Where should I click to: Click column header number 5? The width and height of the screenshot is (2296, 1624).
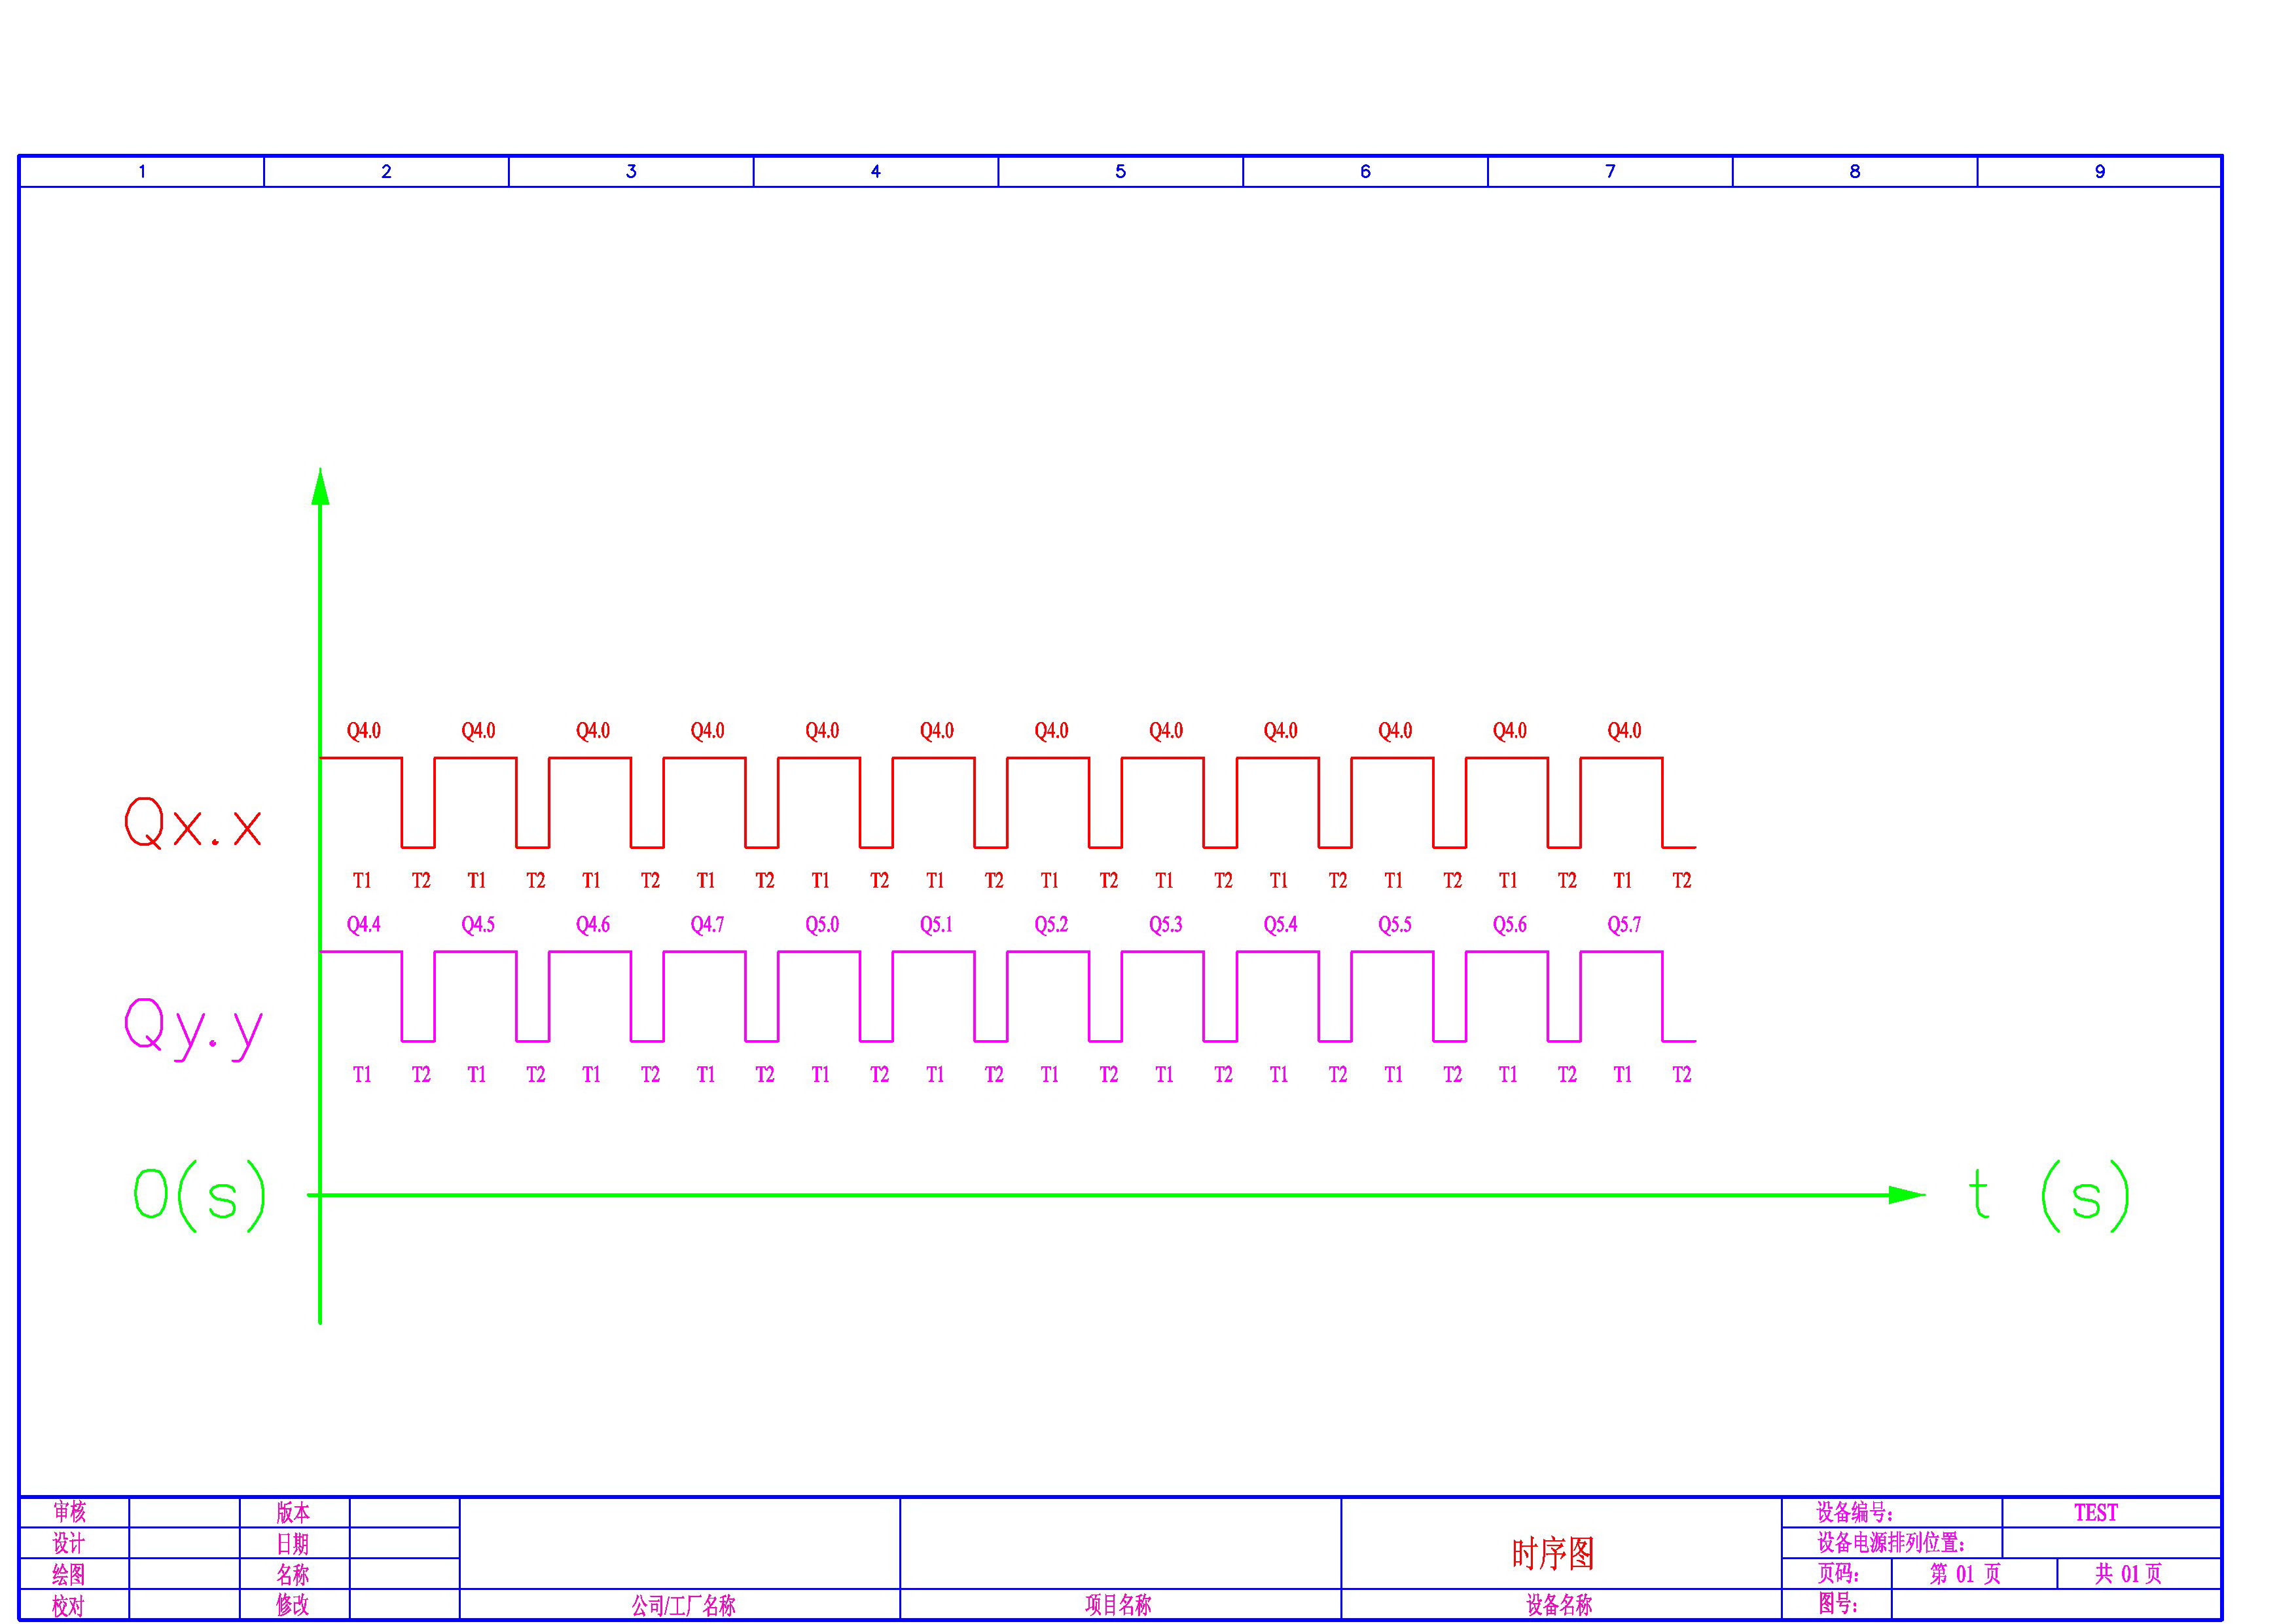[x=1120, y=172]
